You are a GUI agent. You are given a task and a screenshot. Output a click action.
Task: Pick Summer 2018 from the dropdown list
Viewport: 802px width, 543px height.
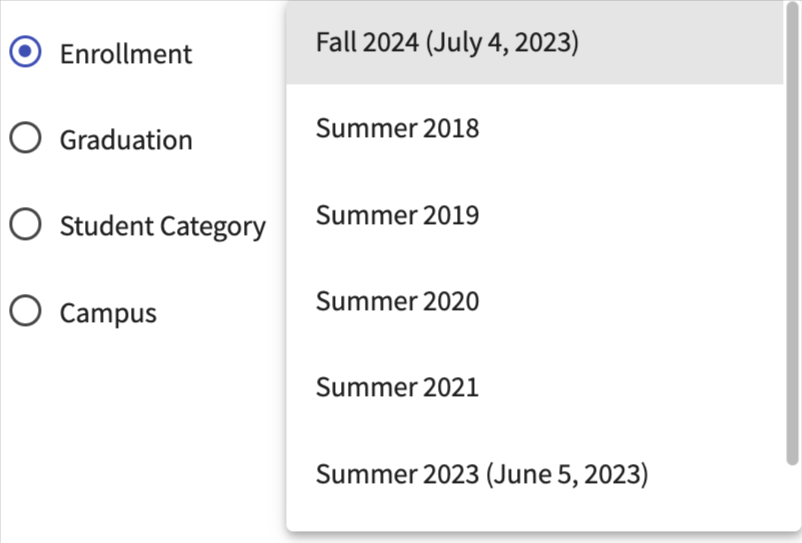click(397, 129)
